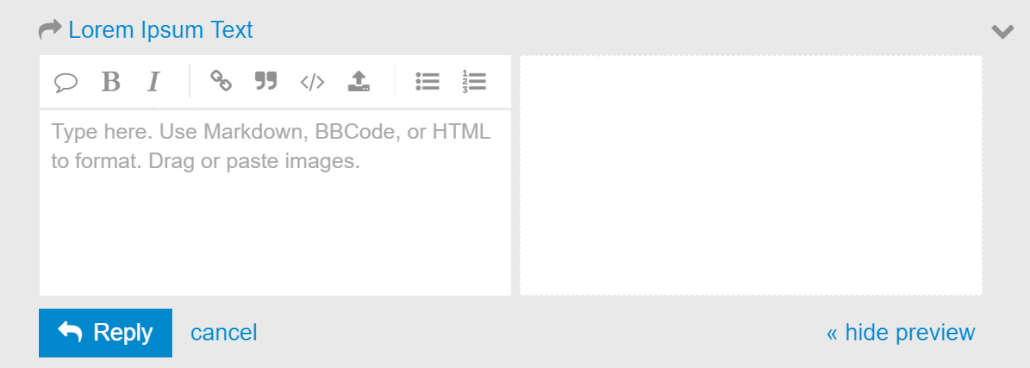This screenshot has width=1030, height=368.
Task: Click empty toolbar space after numbered list icon
Action: click(499, 81)
